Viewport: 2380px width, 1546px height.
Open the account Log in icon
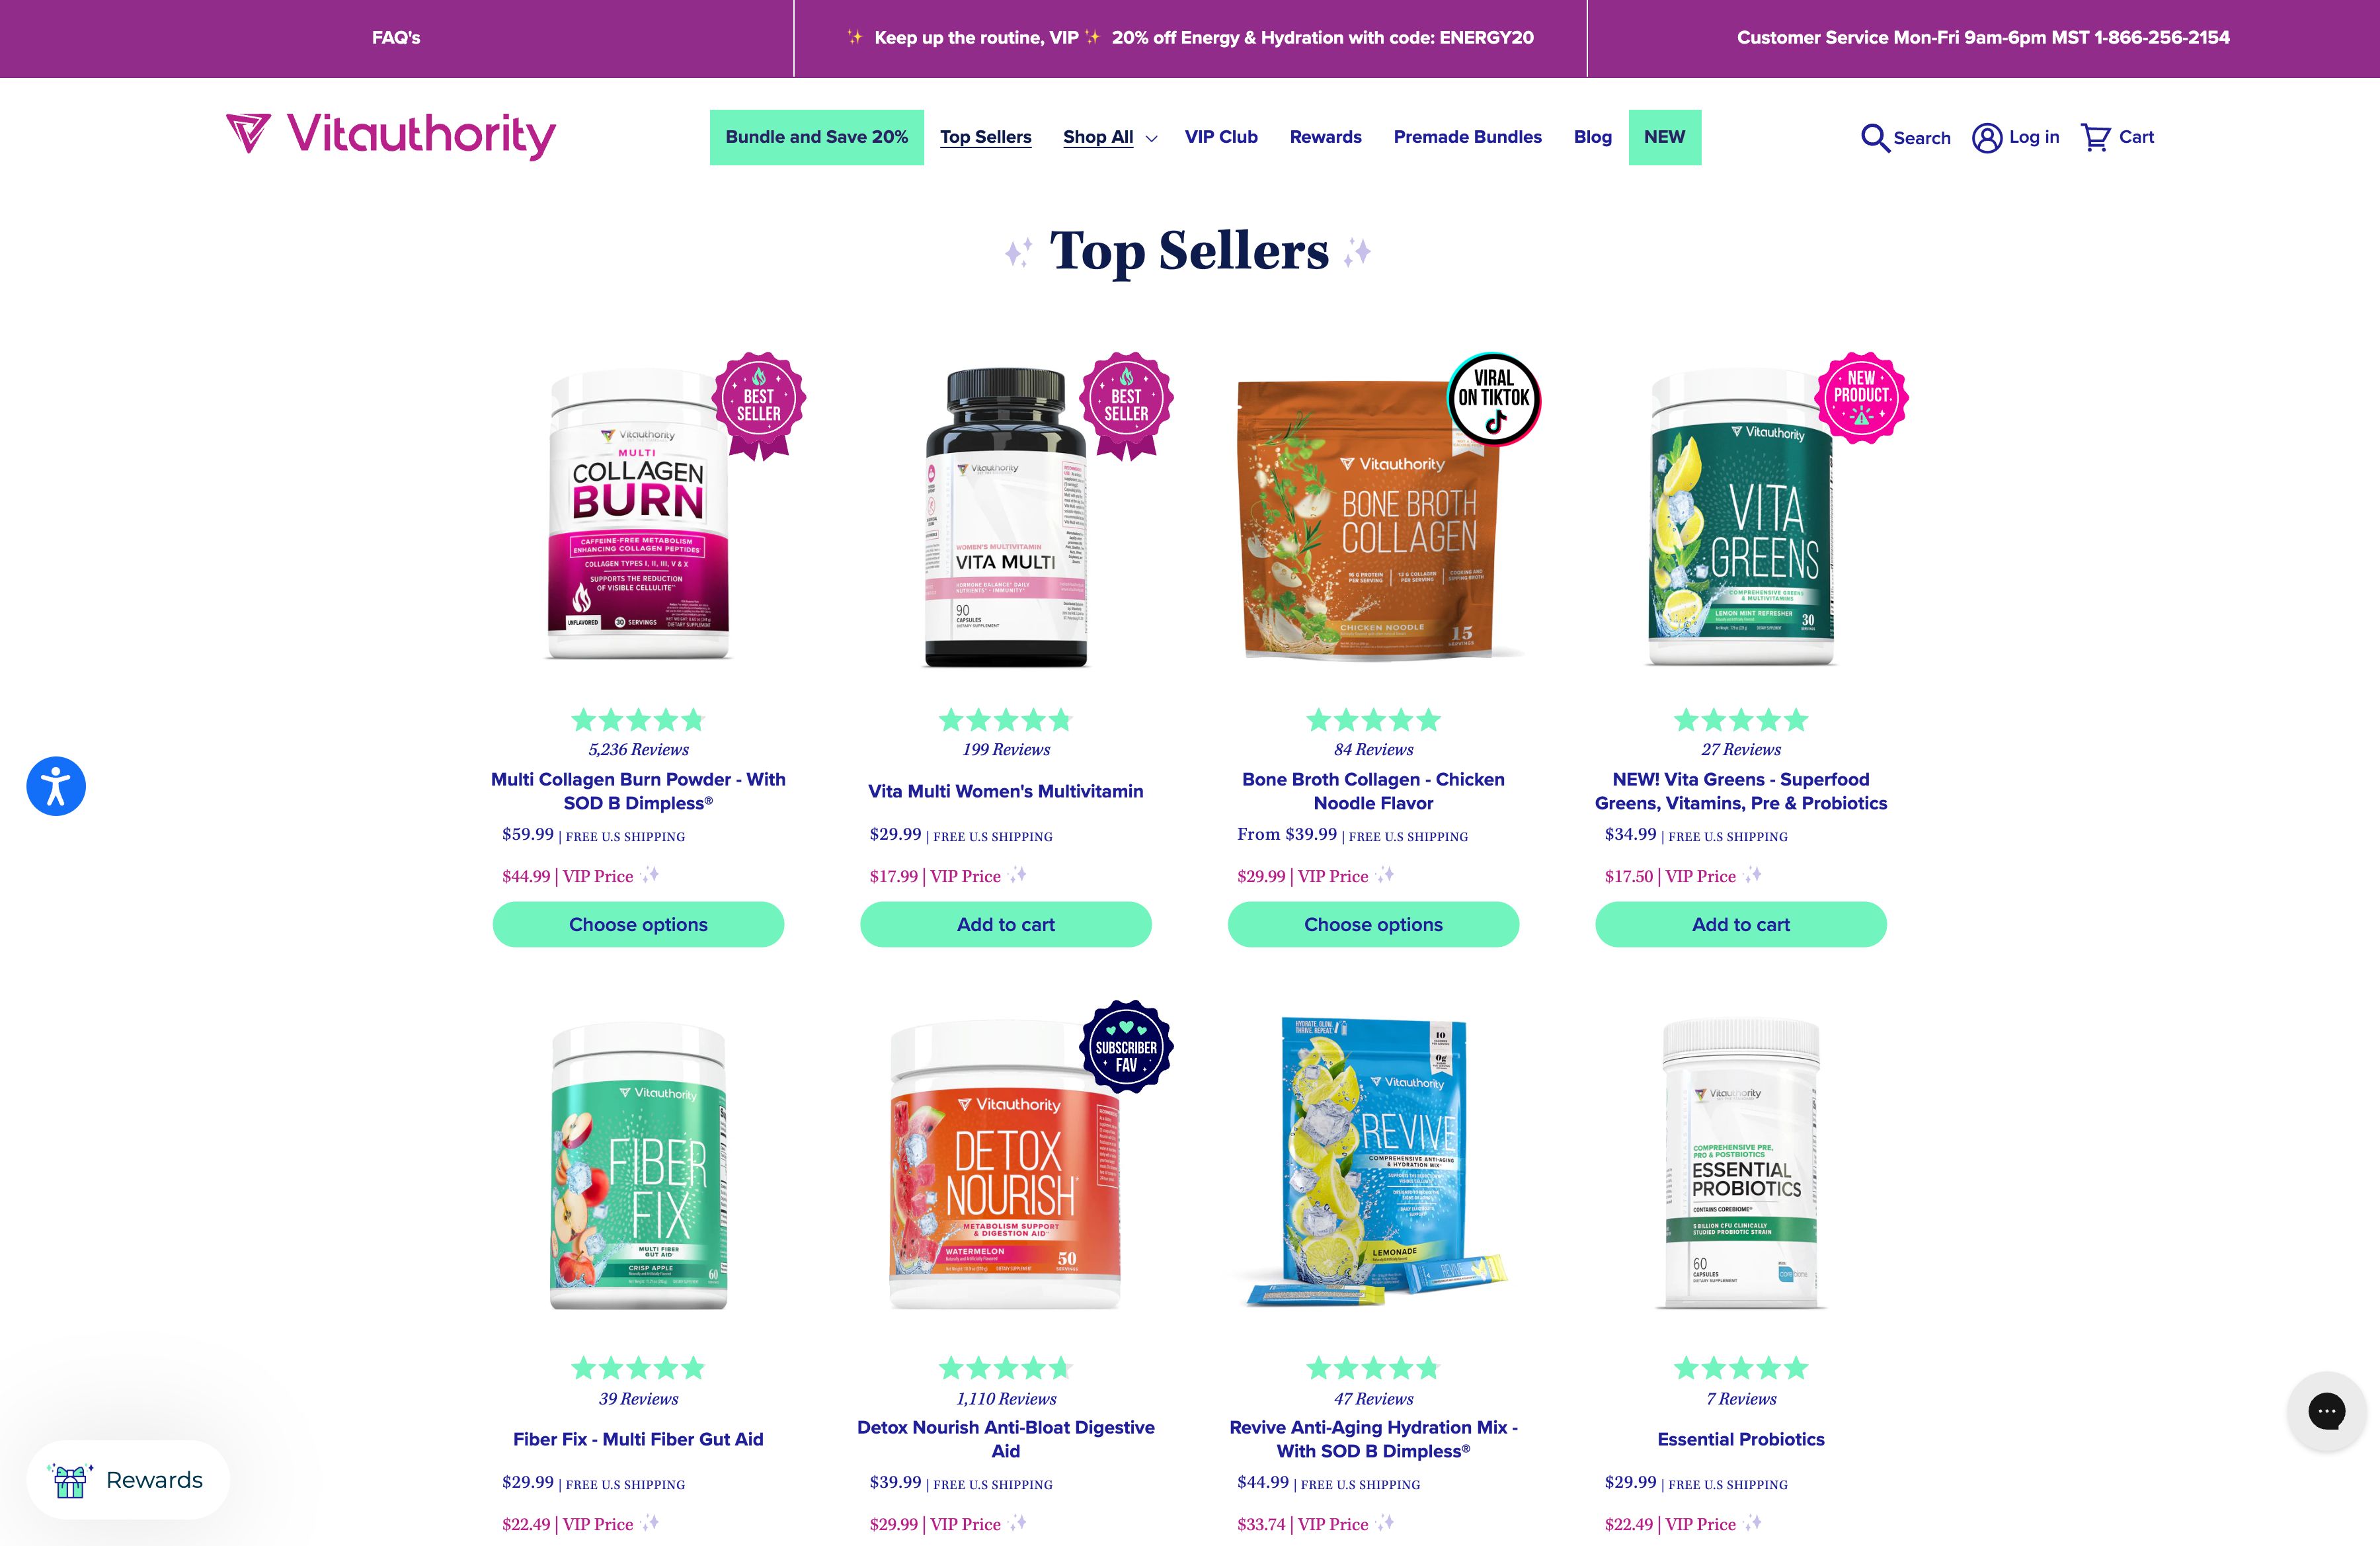(1986, 138)
